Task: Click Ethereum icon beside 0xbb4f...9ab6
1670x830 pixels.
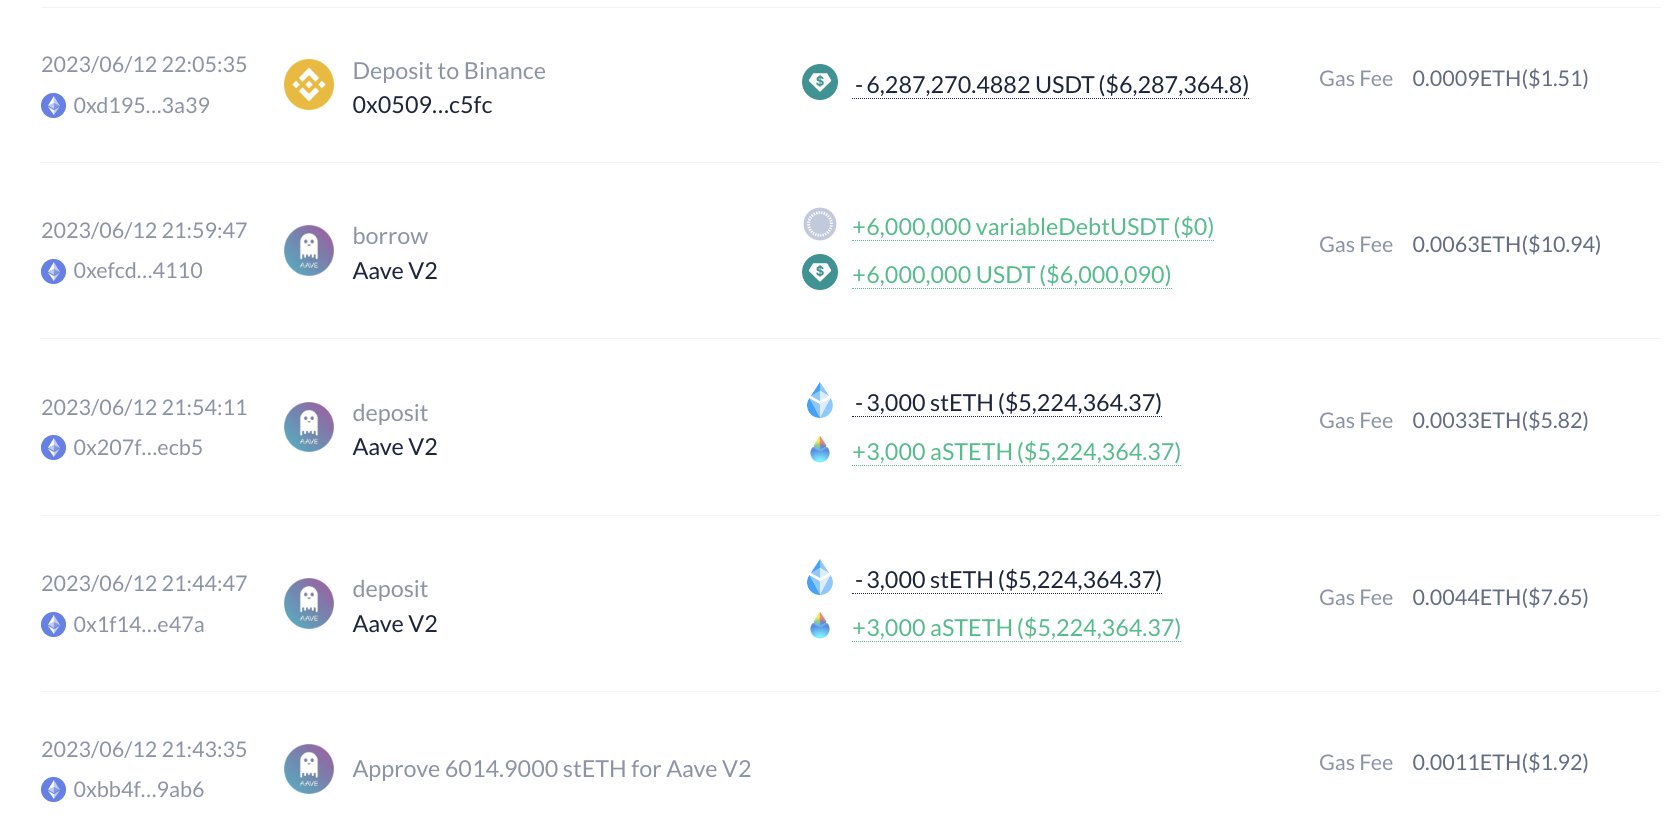Action: tap(53, 790)
